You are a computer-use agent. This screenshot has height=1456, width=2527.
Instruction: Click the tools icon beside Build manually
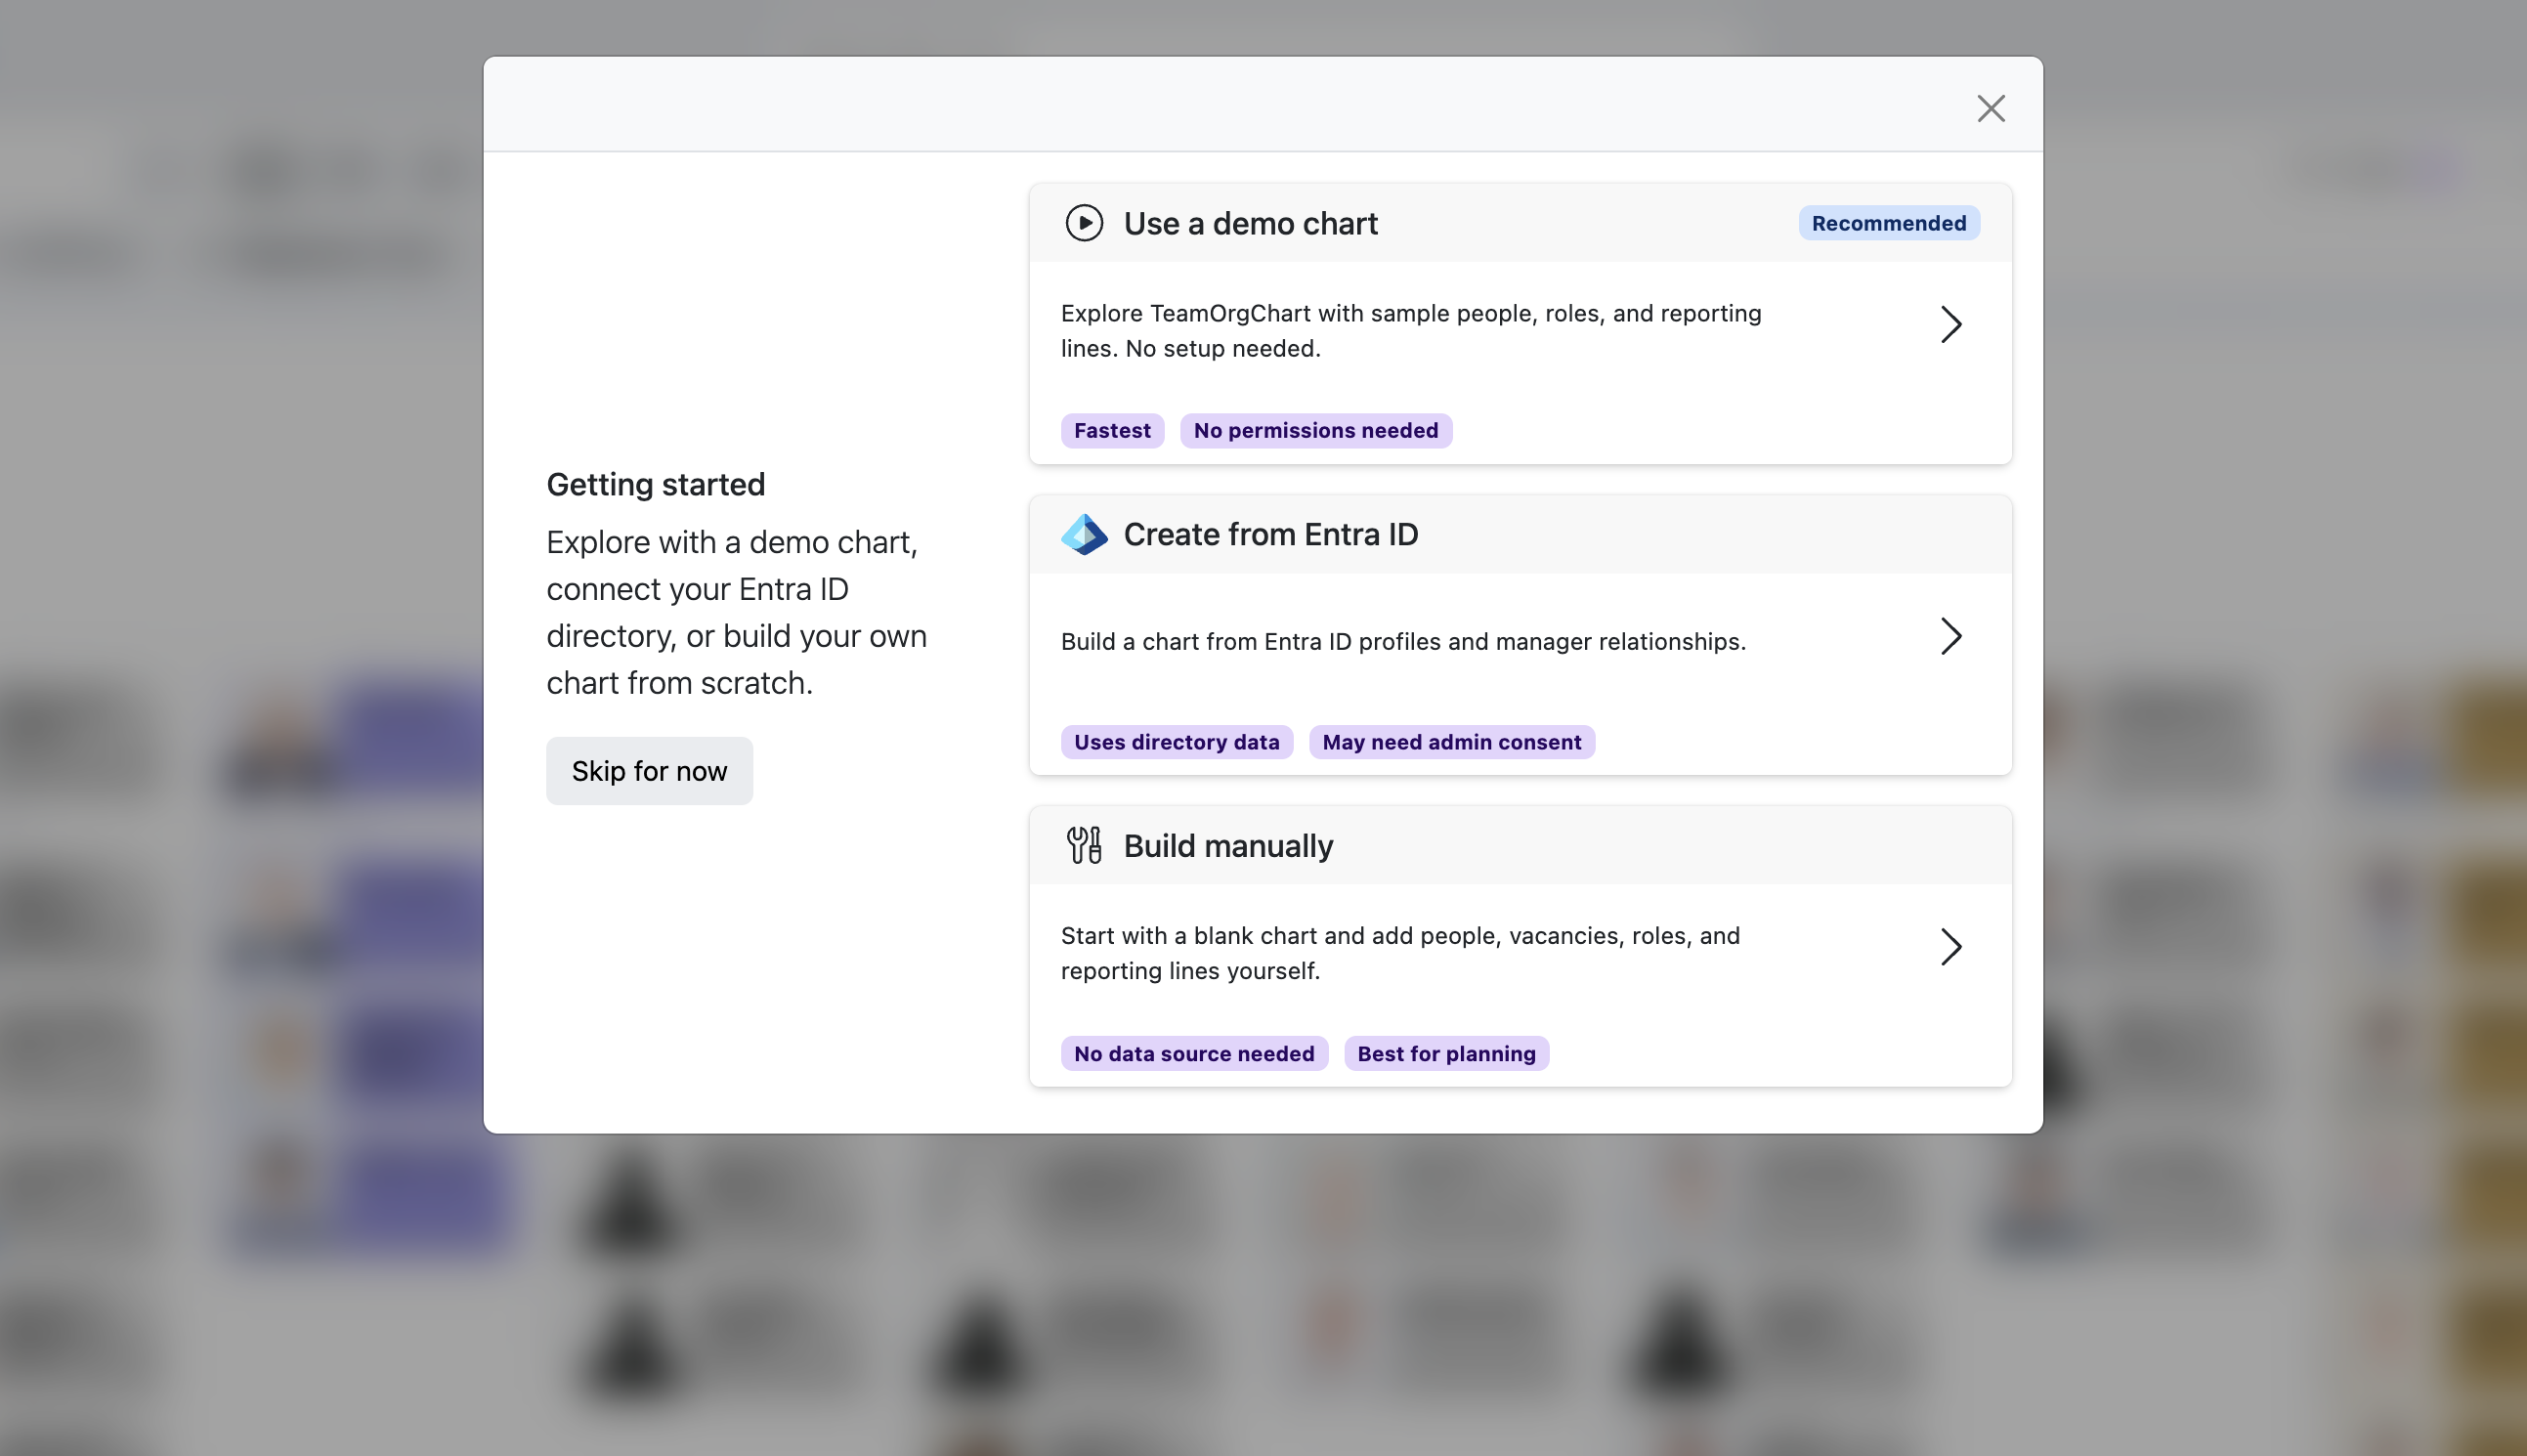tap(1084, 846)
